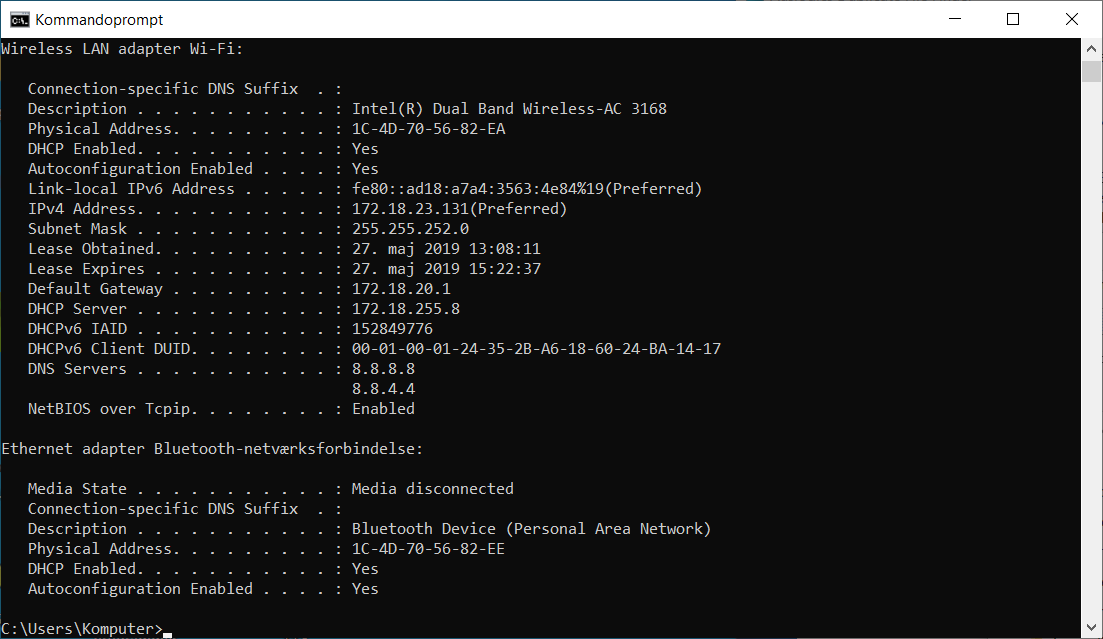Click the empty scrollbar track below the thumb
The height and width of the screenshot is (639, 1103).
coord(1091,350)
